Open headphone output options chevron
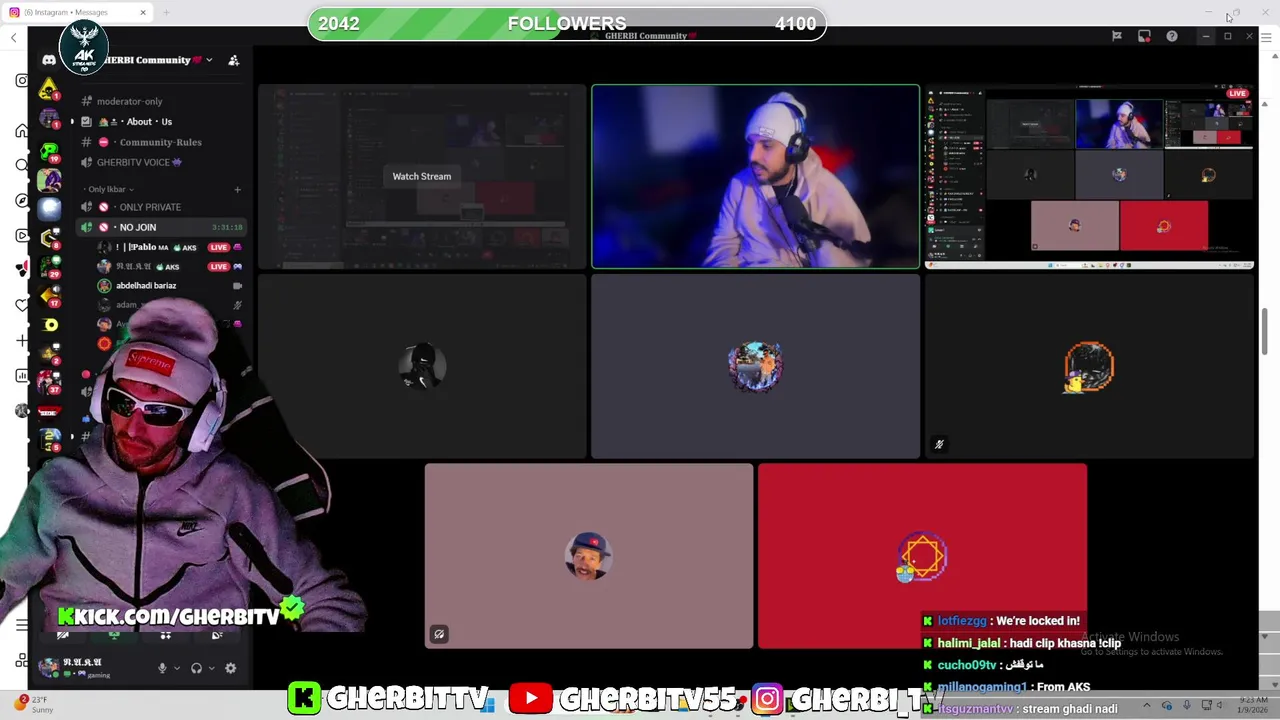 tap(211, 668)
